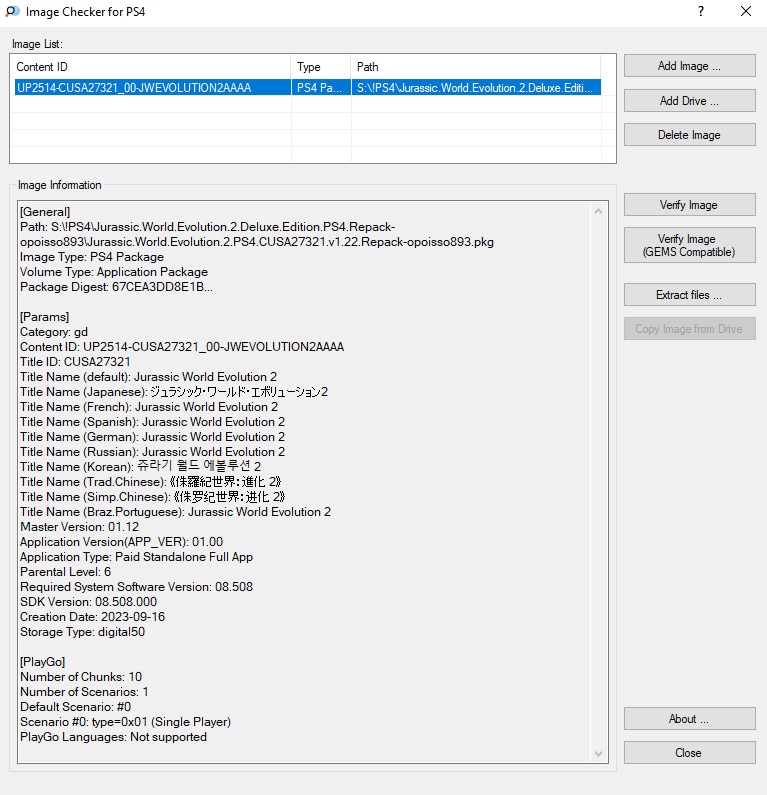Screen dimensions: 767x795
Task: Click the Title Name (Japanese) line
Action: 174,392
